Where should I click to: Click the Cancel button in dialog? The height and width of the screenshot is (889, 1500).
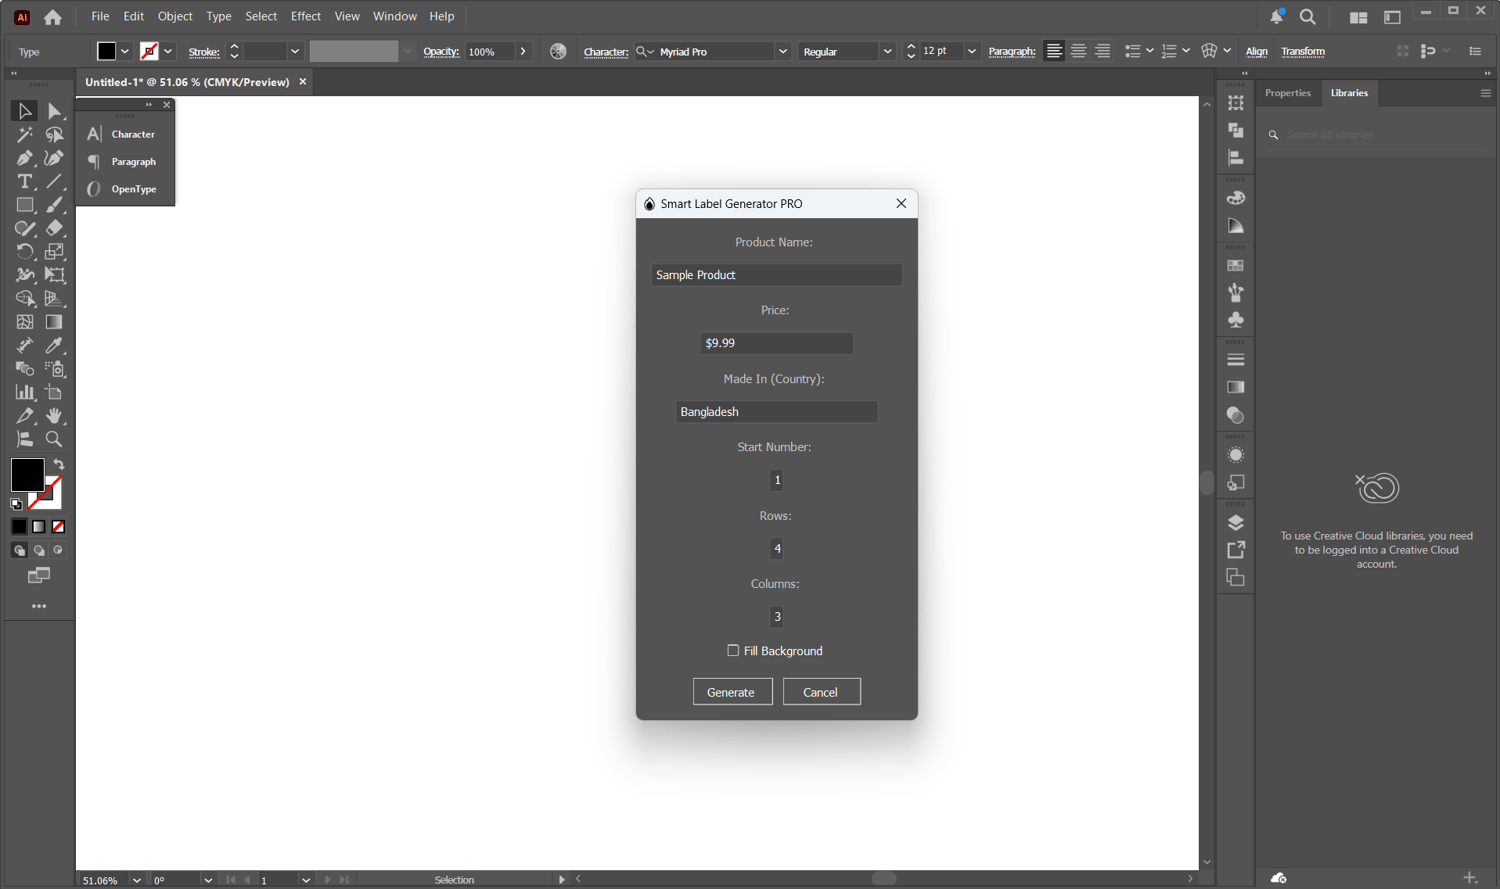pyautogui.click(x=821, y=692)
